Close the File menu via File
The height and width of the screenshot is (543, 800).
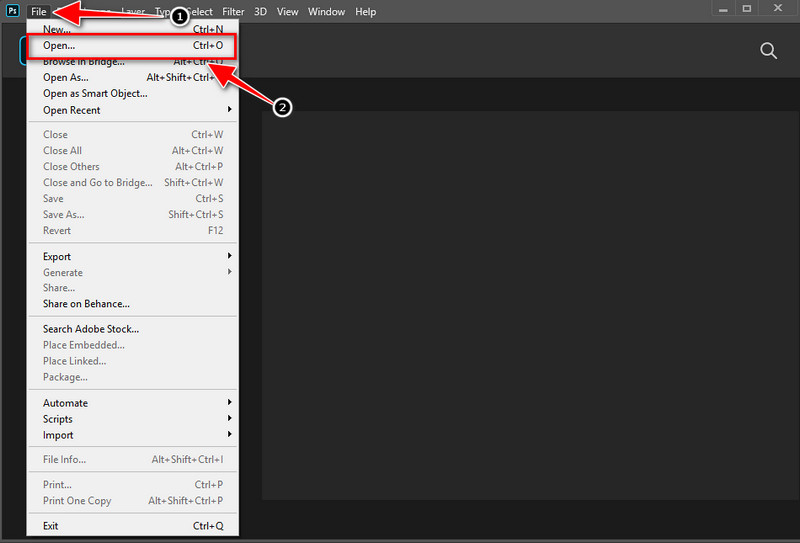[x=38, y=12]
